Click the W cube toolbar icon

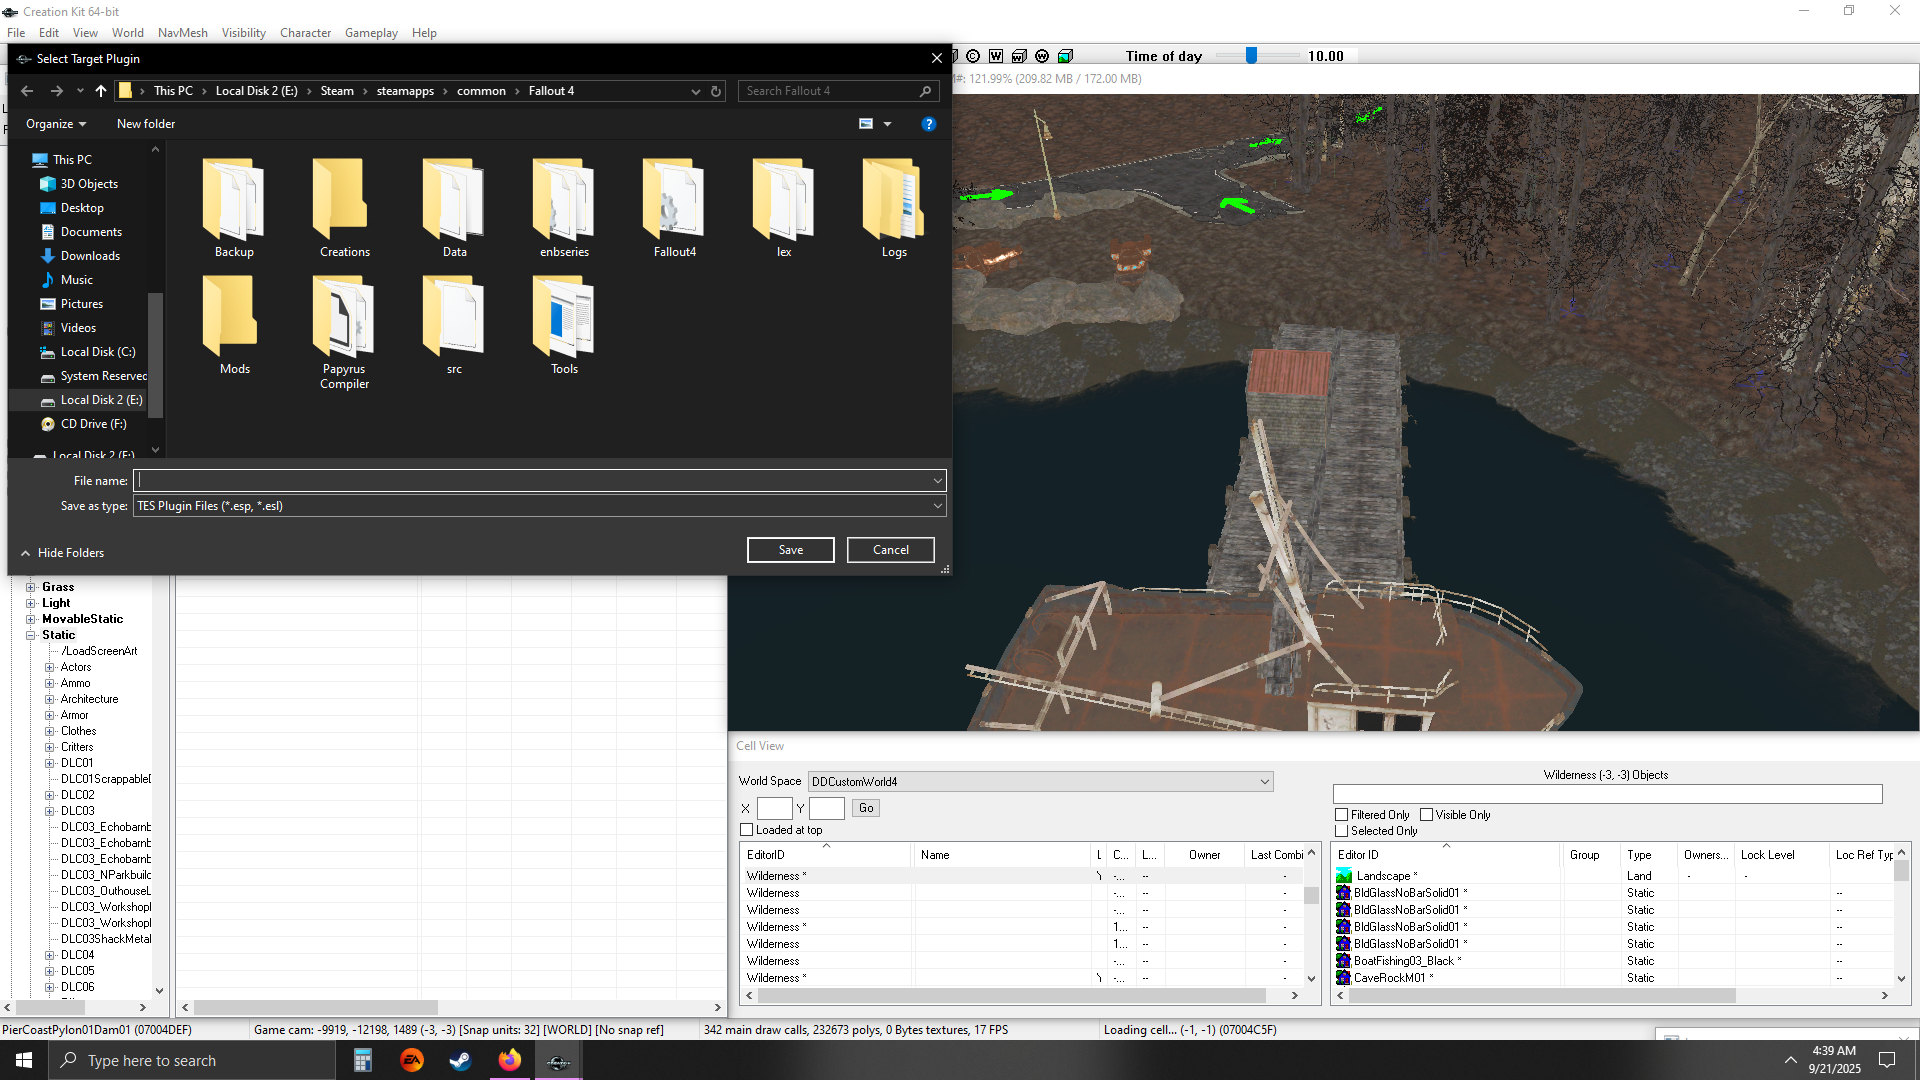(x=1019, y=56)
